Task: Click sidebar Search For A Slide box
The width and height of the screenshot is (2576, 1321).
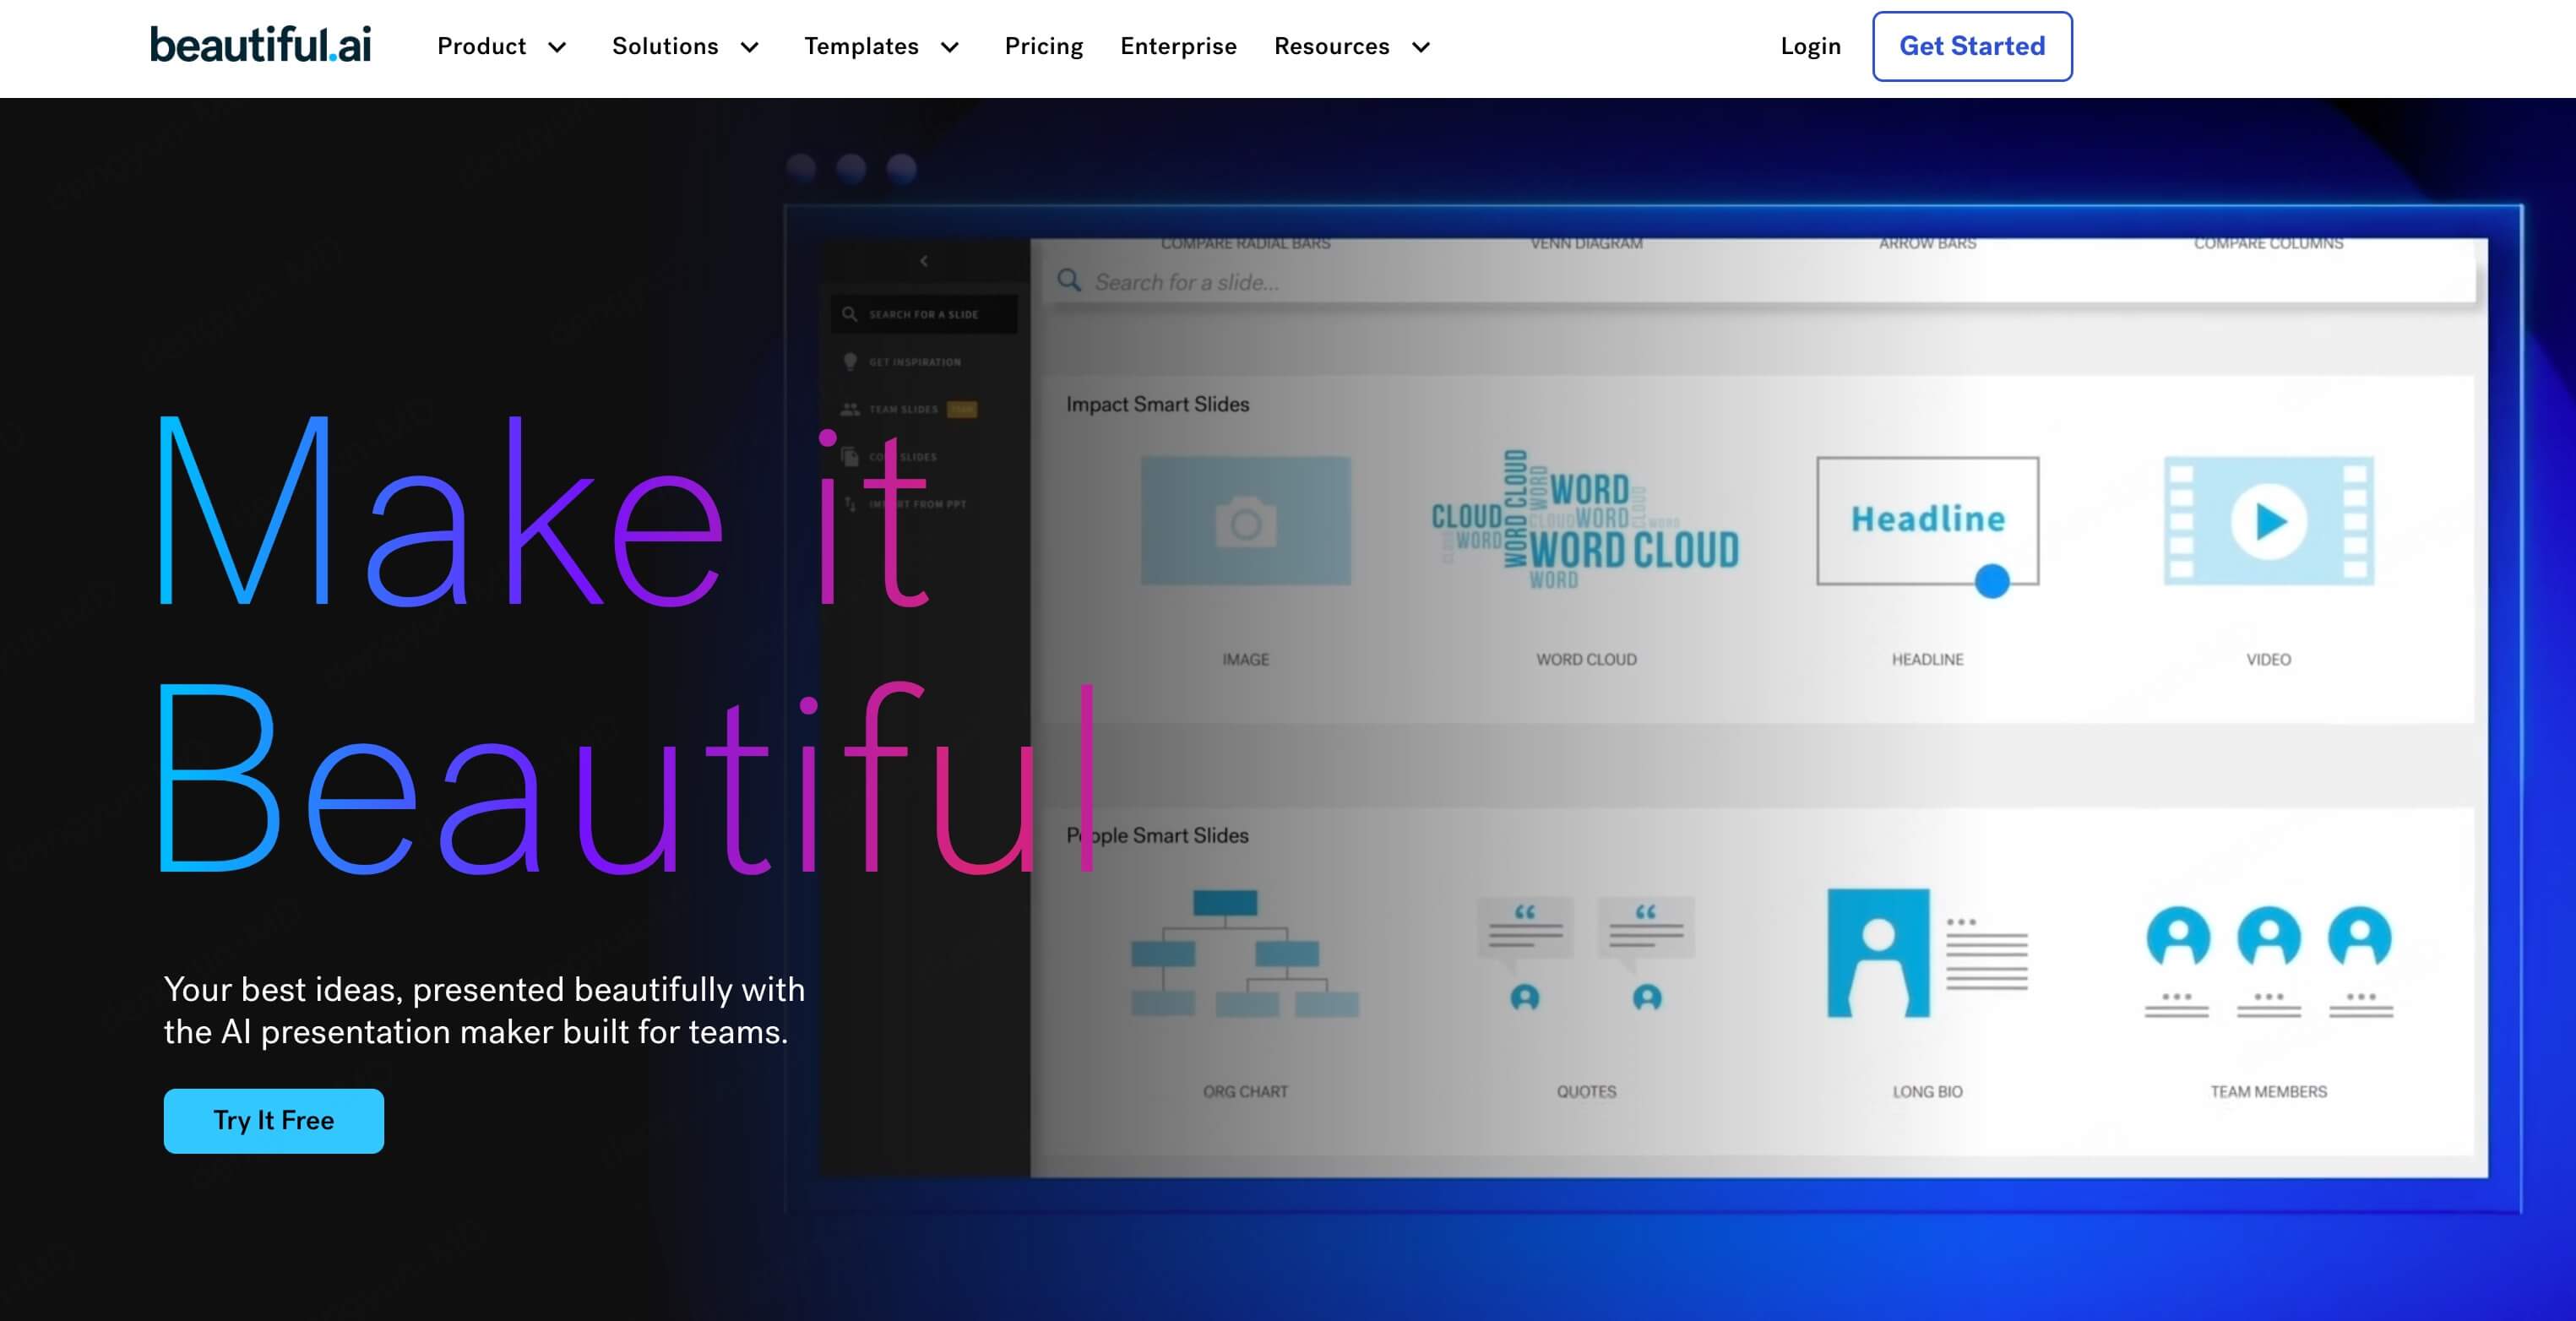Action: (924, 314)
